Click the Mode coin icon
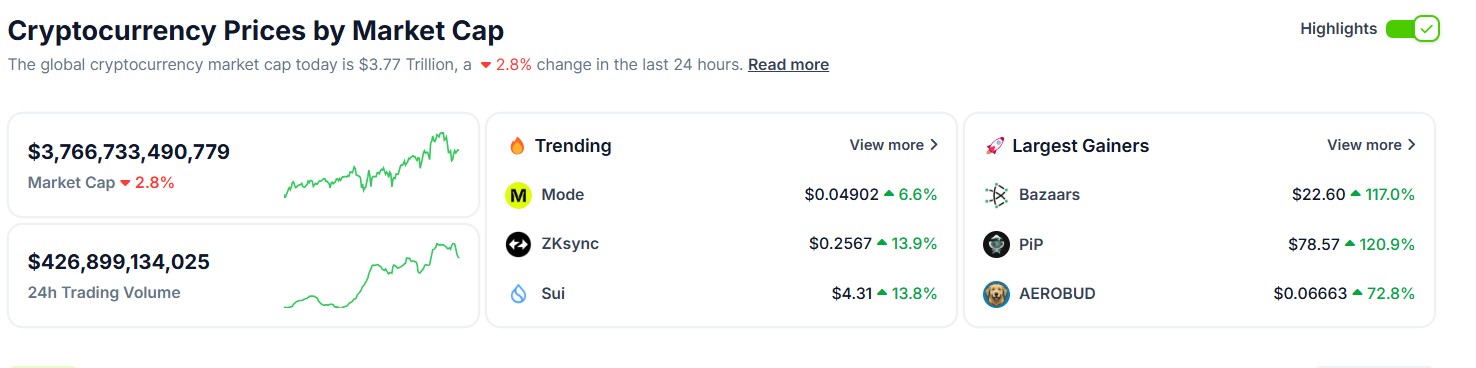1476x368 pixels. tap(518, 195)
